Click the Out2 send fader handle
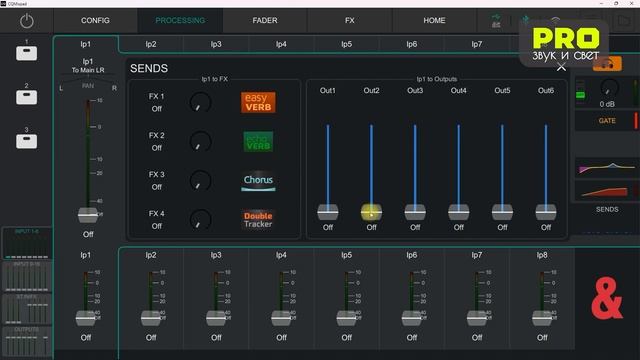The height and width of the screenshot is (360, 640). [x=371, y=212]
